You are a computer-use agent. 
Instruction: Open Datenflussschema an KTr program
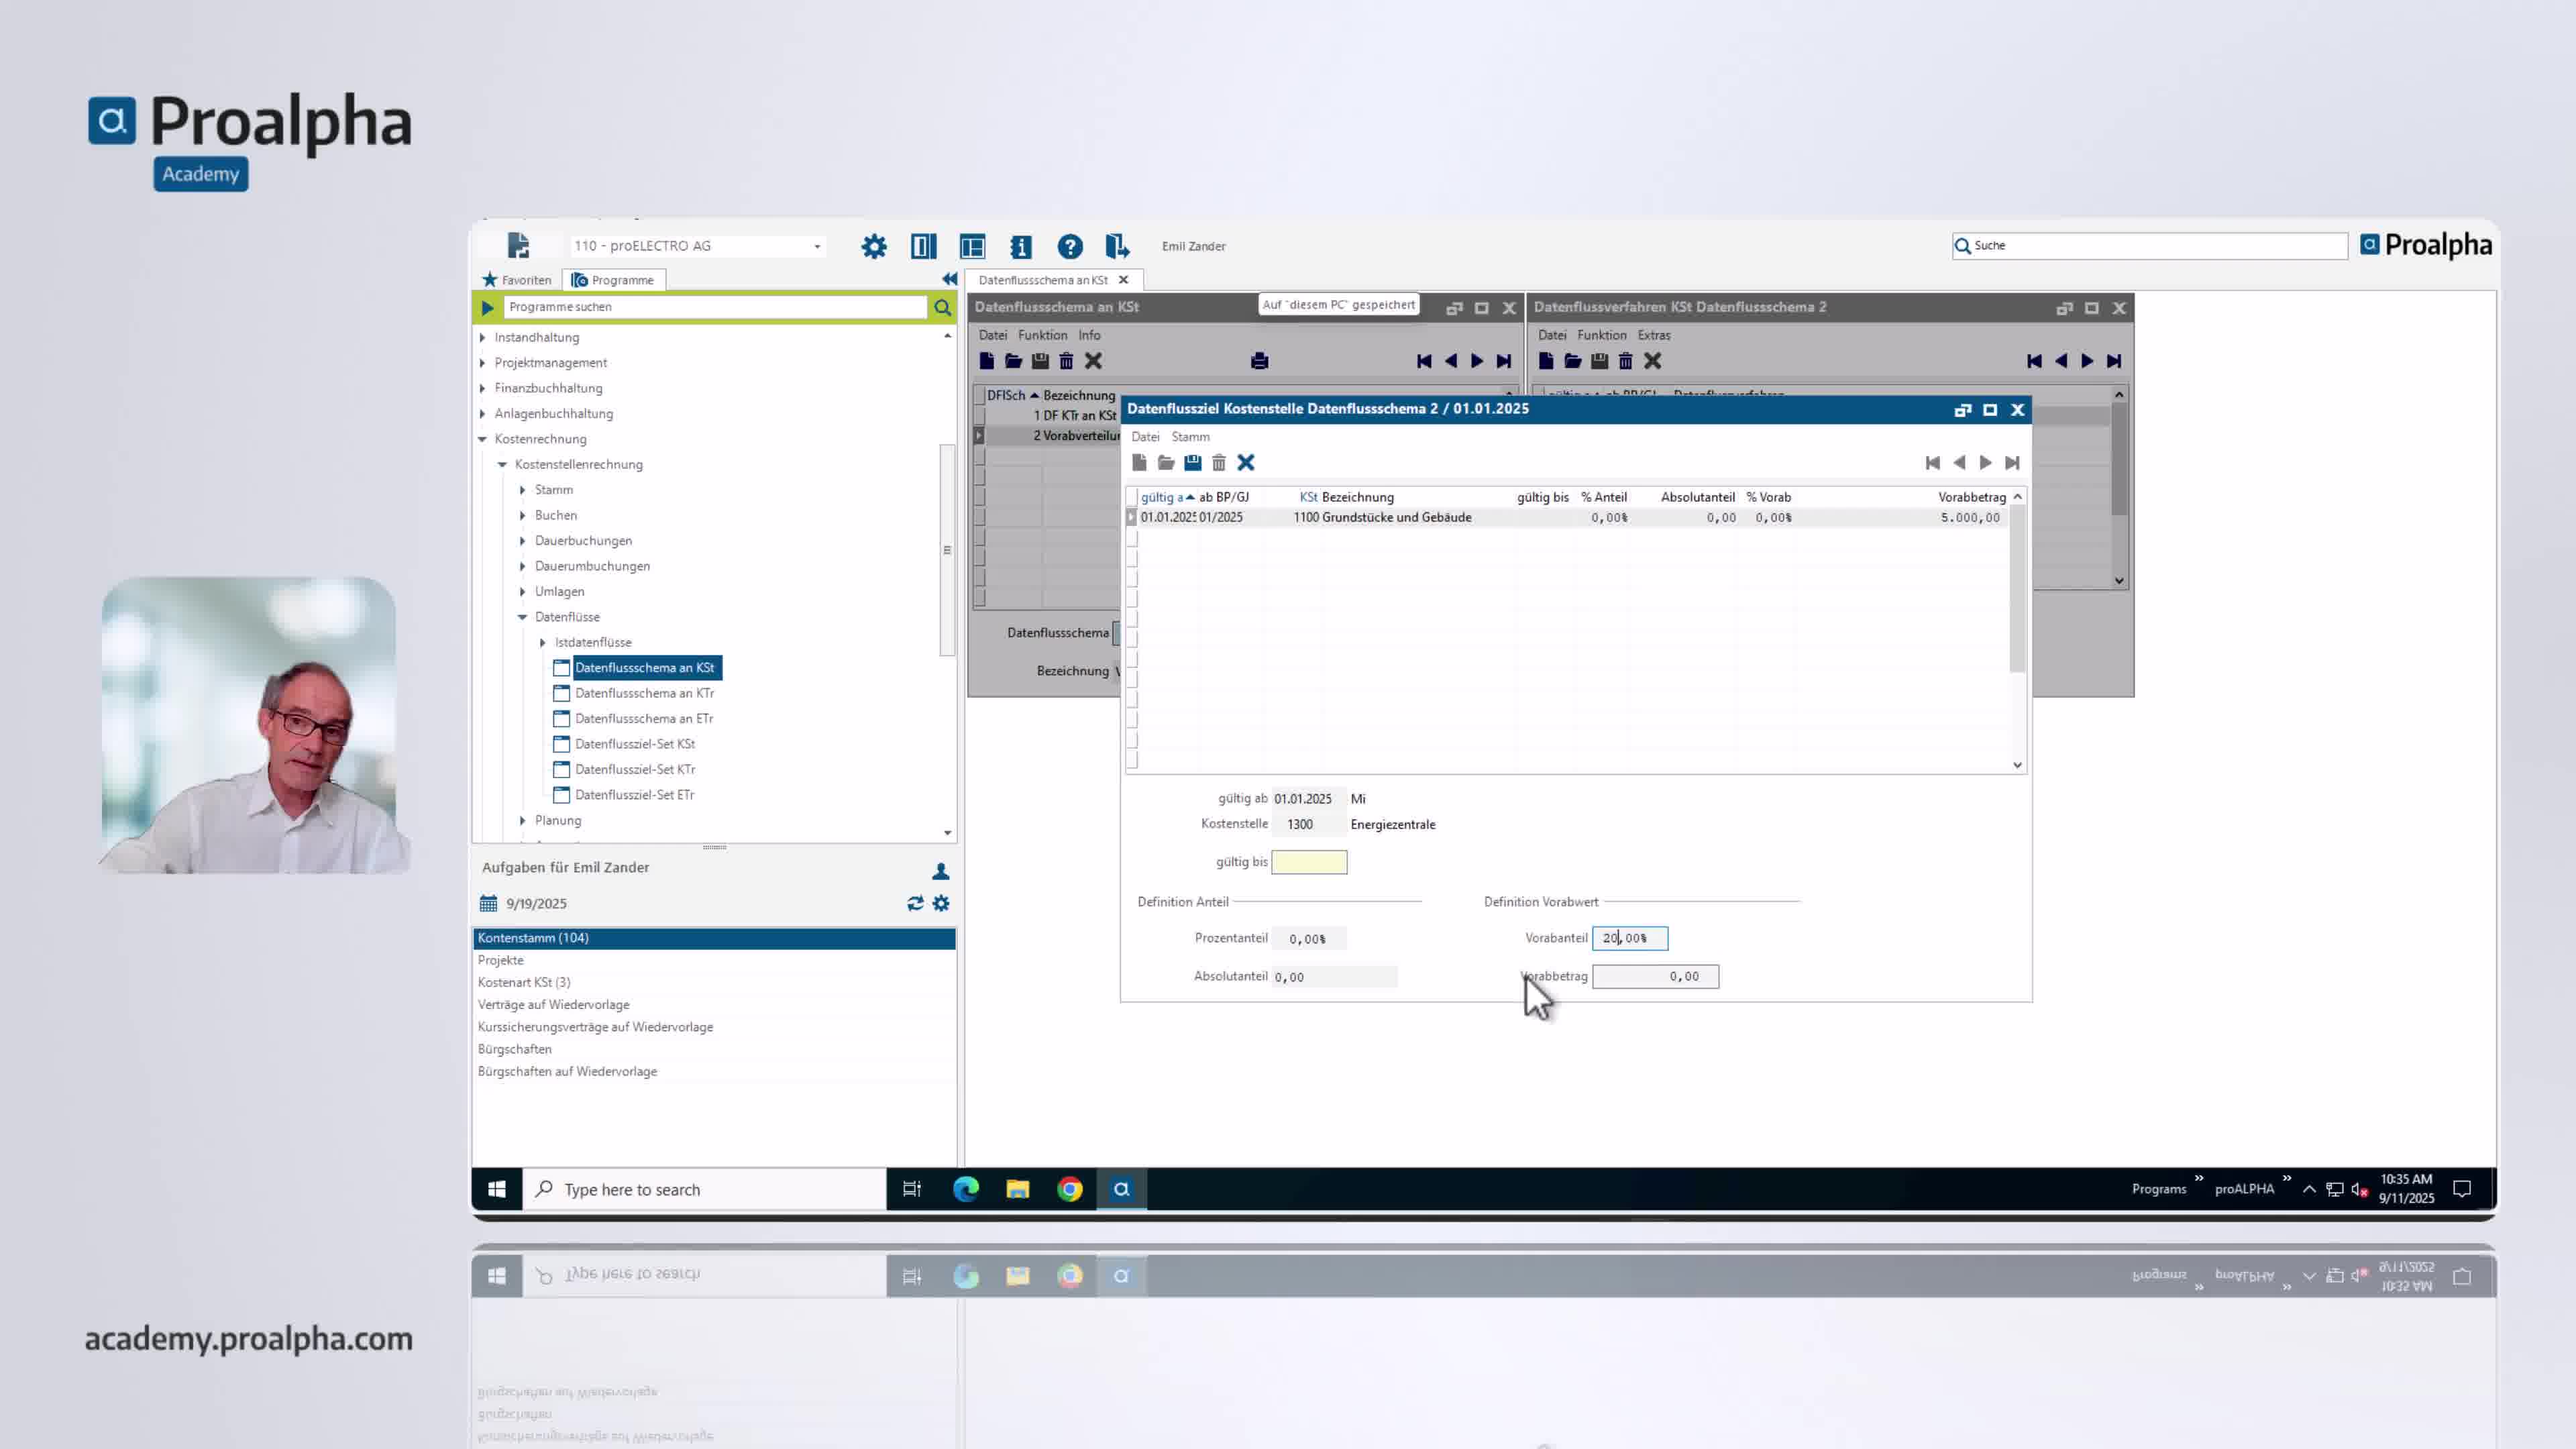(x=644, y=693)
